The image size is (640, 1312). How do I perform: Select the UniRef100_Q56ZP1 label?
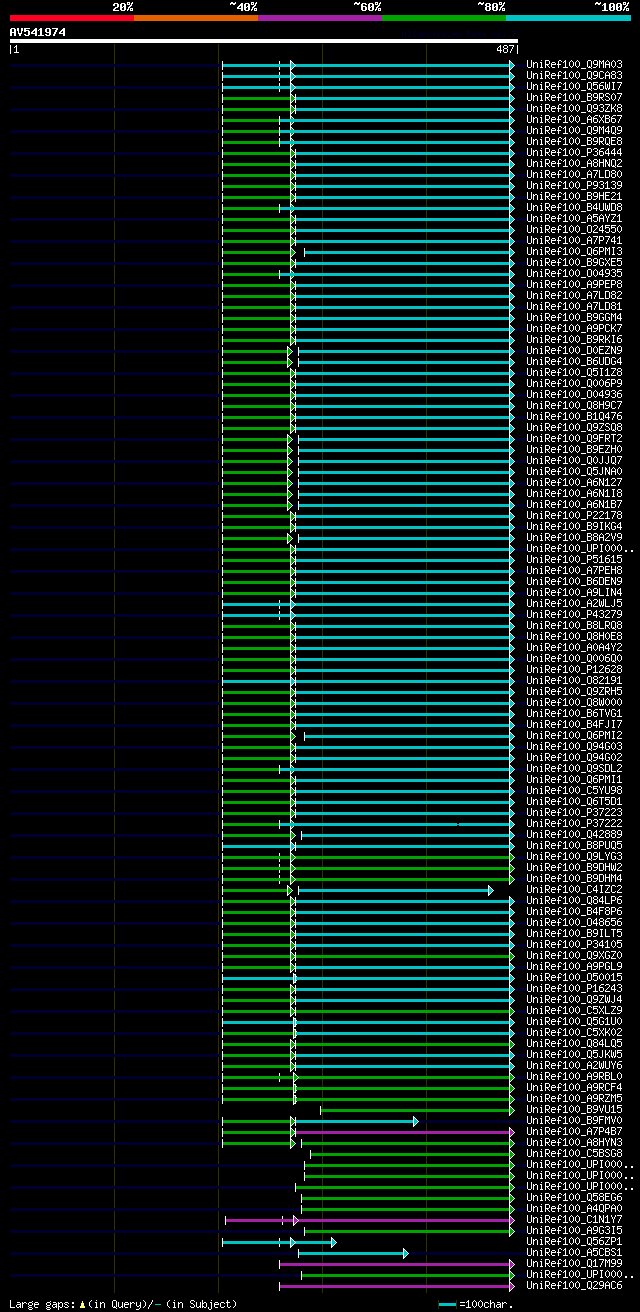click(x=574, y=1241)
